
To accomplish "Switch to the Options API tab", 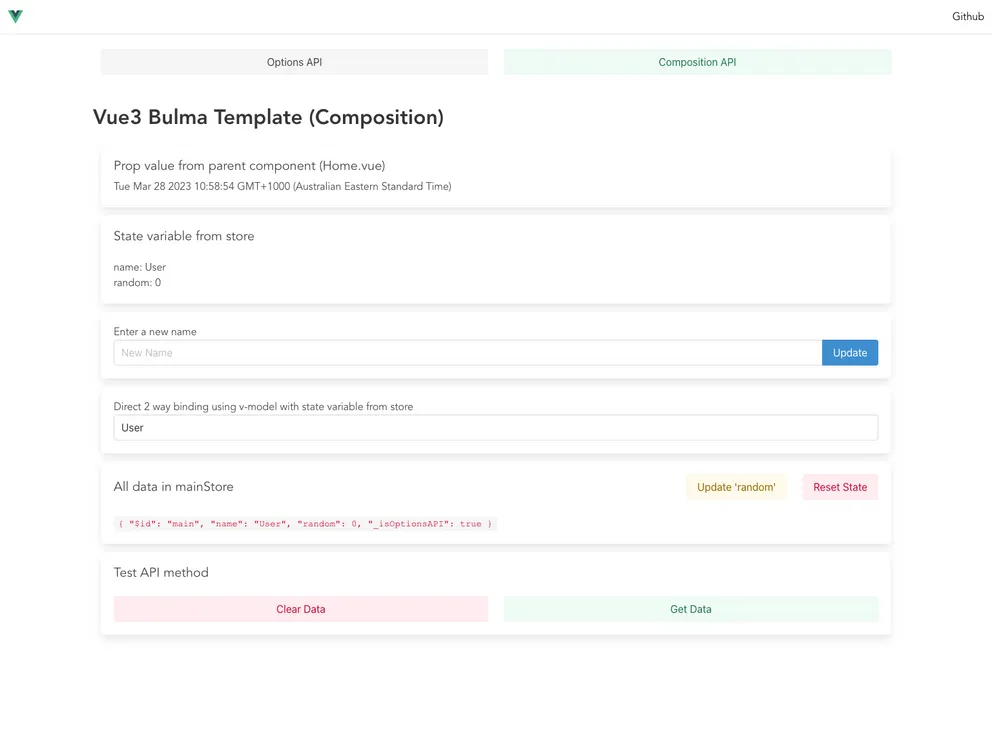I will 293,61.
